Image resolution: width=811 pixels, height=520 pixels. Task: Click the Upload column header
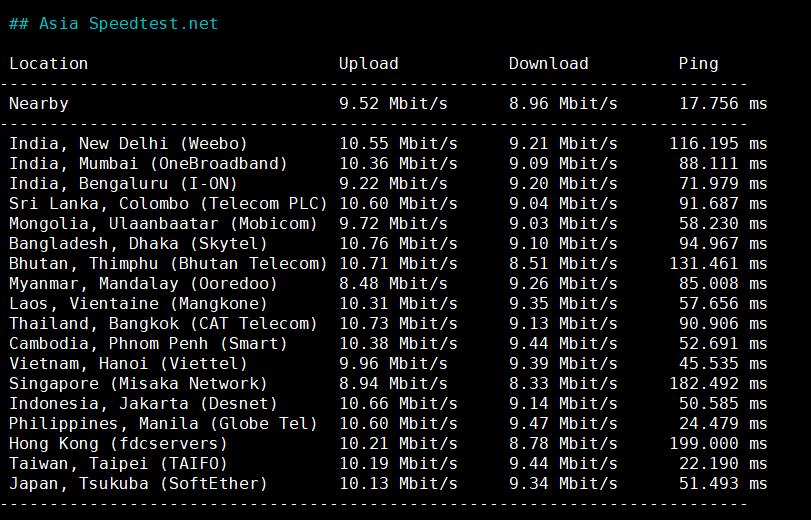(x=368, y=63)
